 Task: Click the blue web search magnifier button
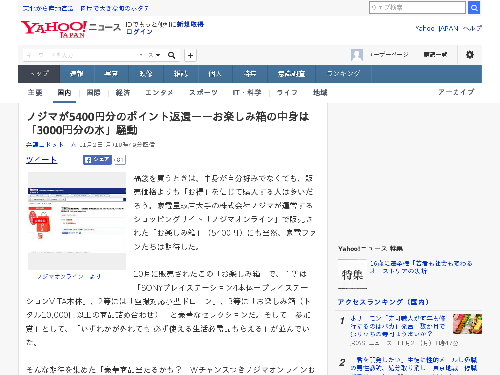pyautogui.click(x=474, y=7)
